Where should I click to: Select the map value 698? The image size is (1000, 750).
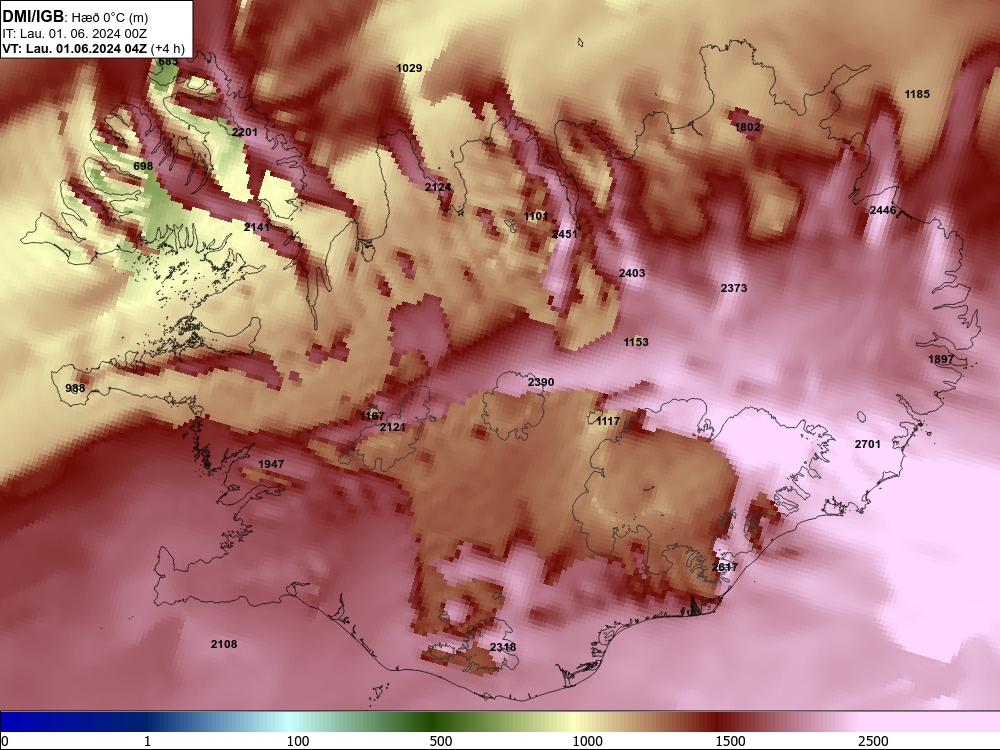point(143,166)
